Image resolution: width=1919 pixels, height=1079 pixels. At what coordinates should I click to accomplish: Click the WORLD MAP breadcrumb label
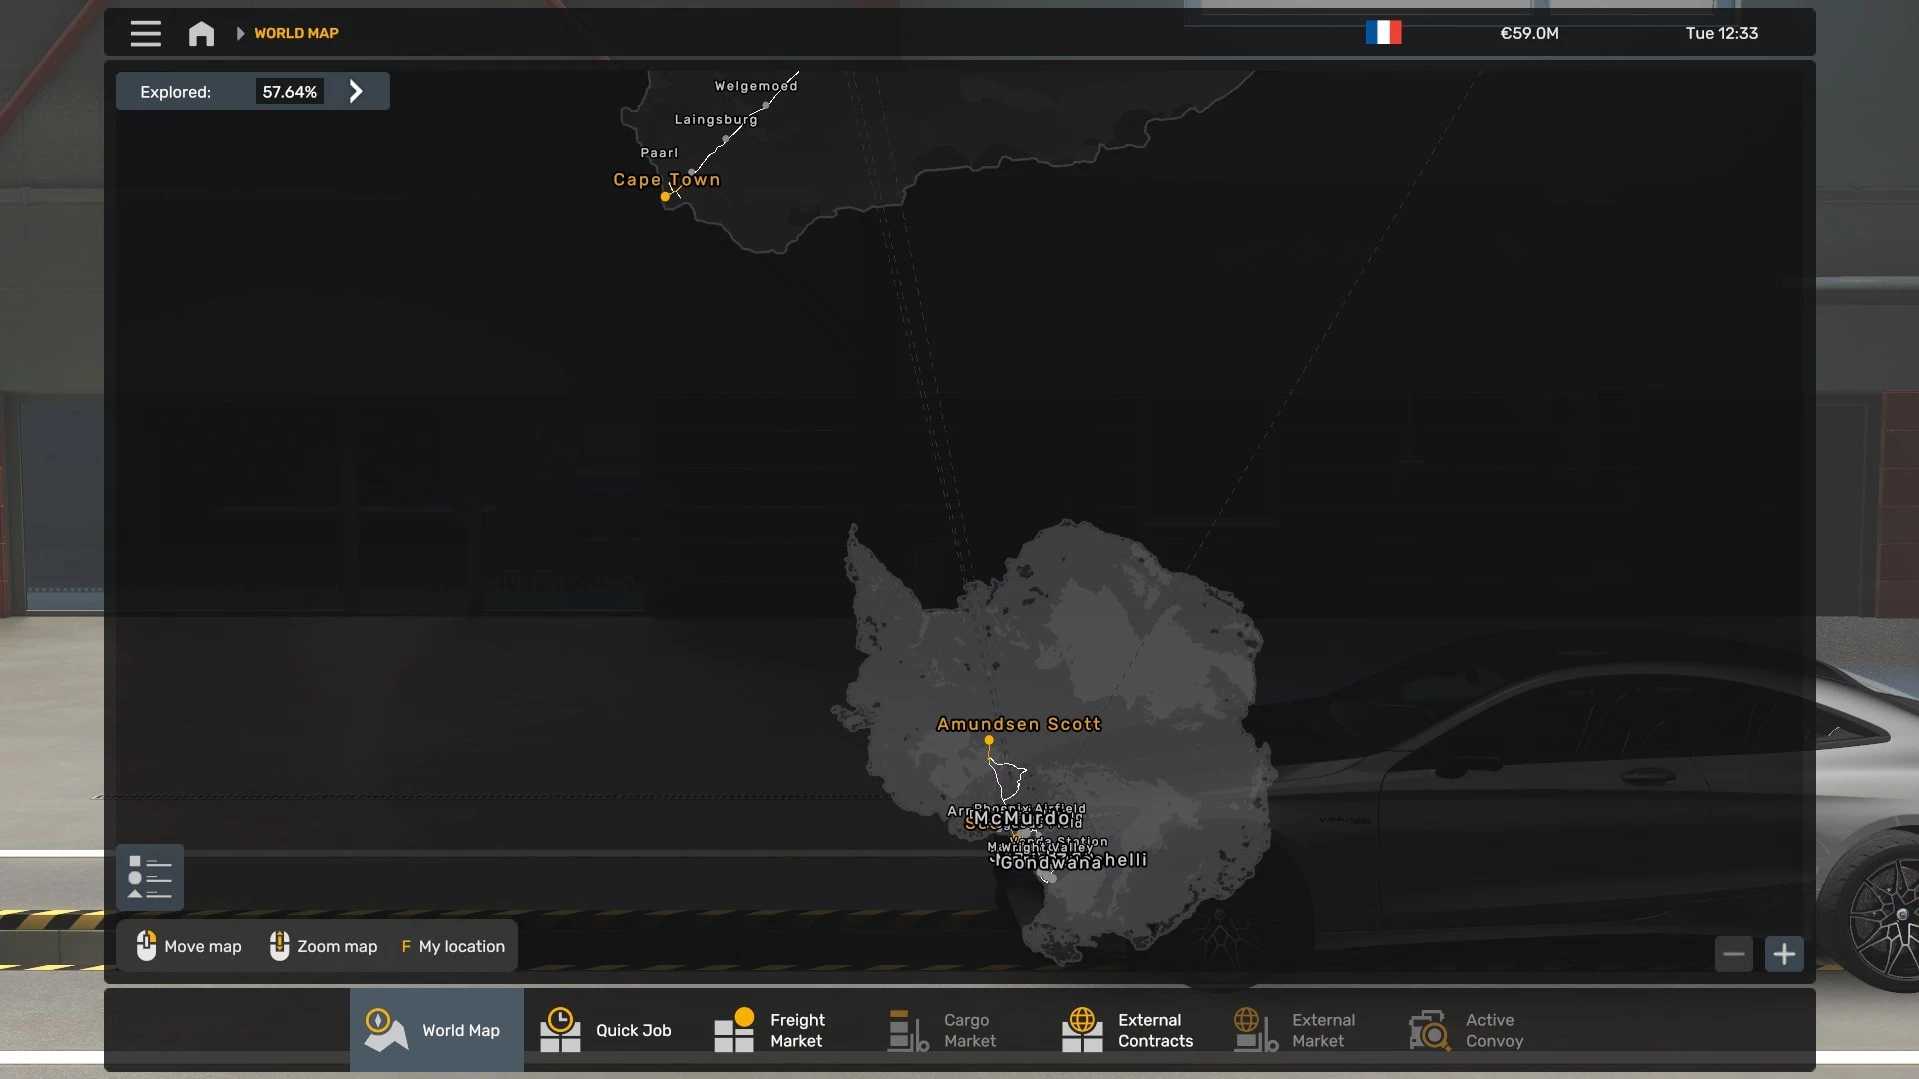pyautogui.click(x=296, y=33)
